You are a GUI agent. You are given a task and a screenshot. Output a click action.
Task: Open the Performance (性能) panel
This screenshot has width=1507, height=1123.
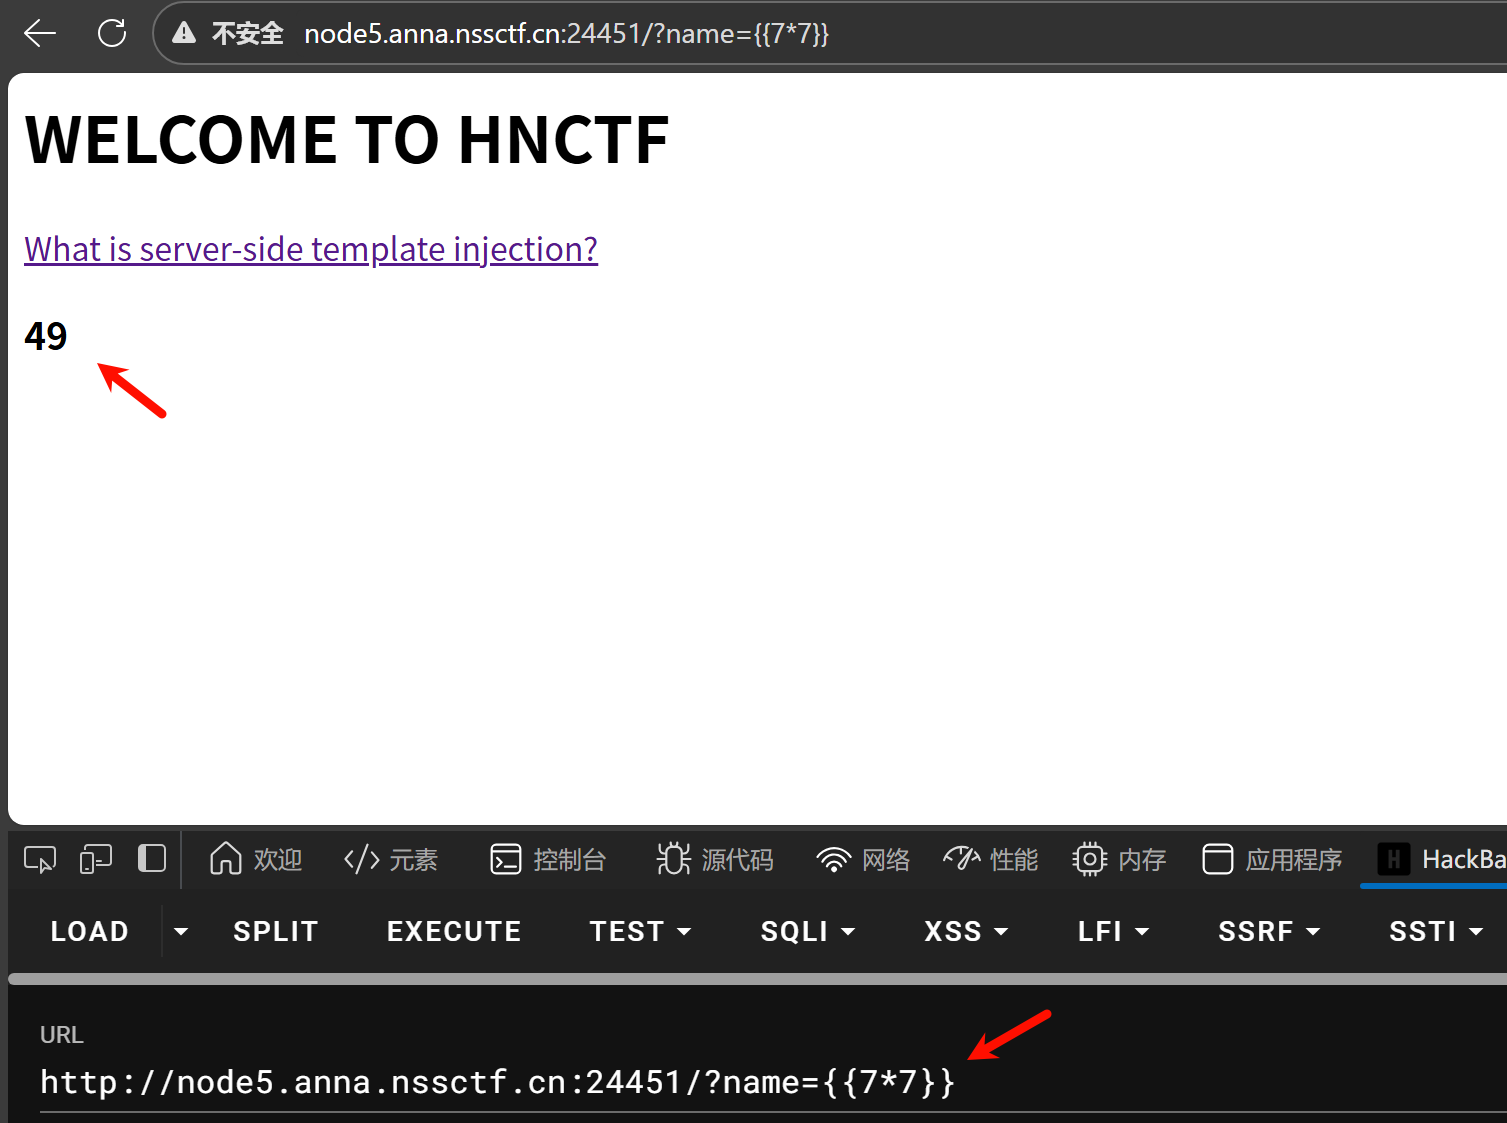(991, 859)
